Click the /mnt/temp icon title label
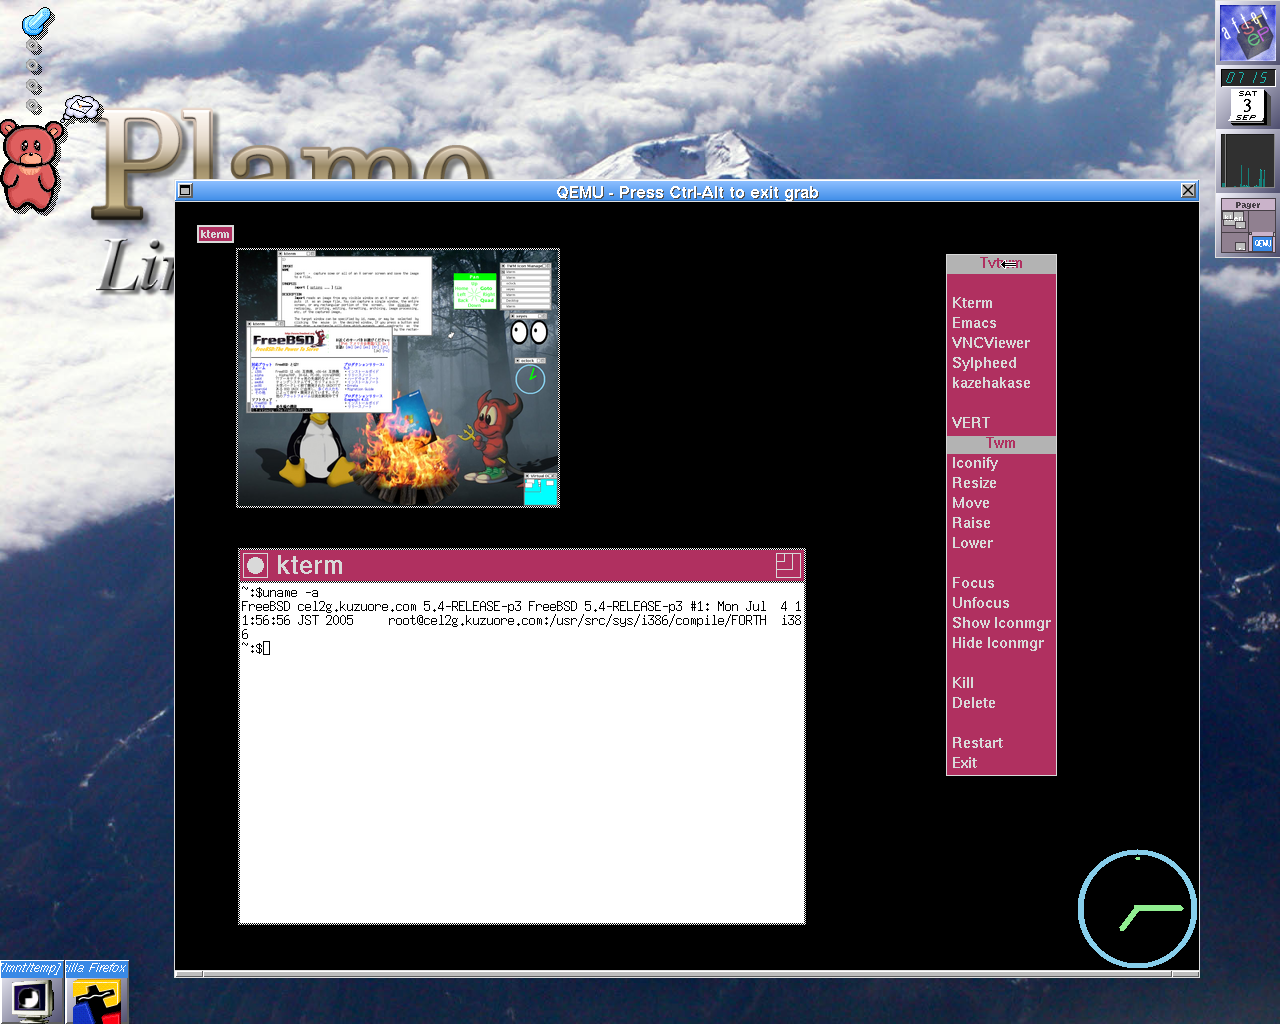Screen dimensions: 1280x1024 click(x=31, y=968)
